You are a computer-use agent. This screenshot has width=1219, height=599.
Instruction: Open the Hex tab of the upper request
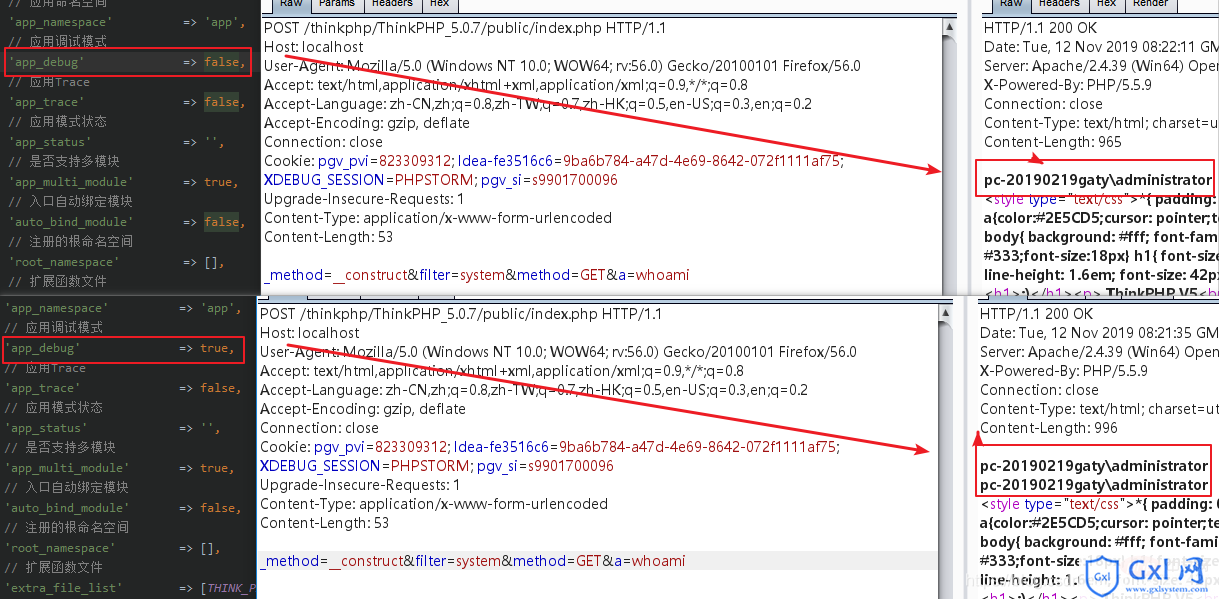[x=439, y=4]
